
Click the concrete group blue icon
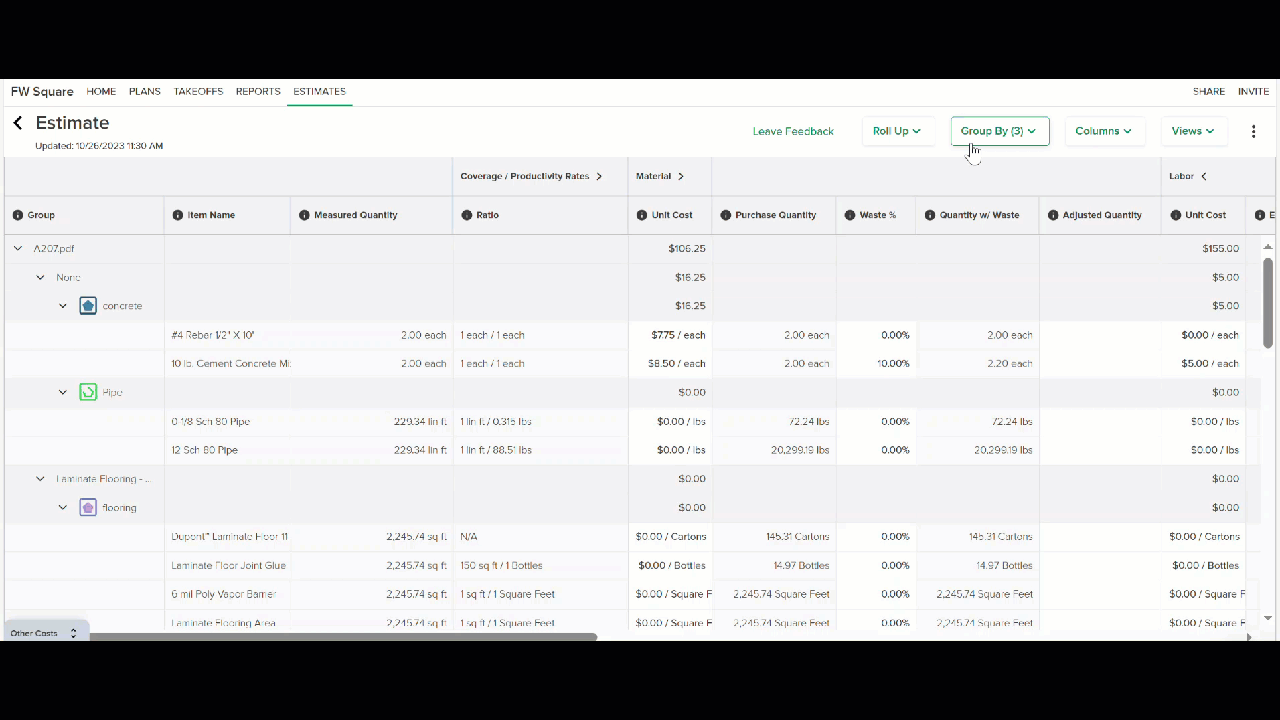[x=88, y=306]
